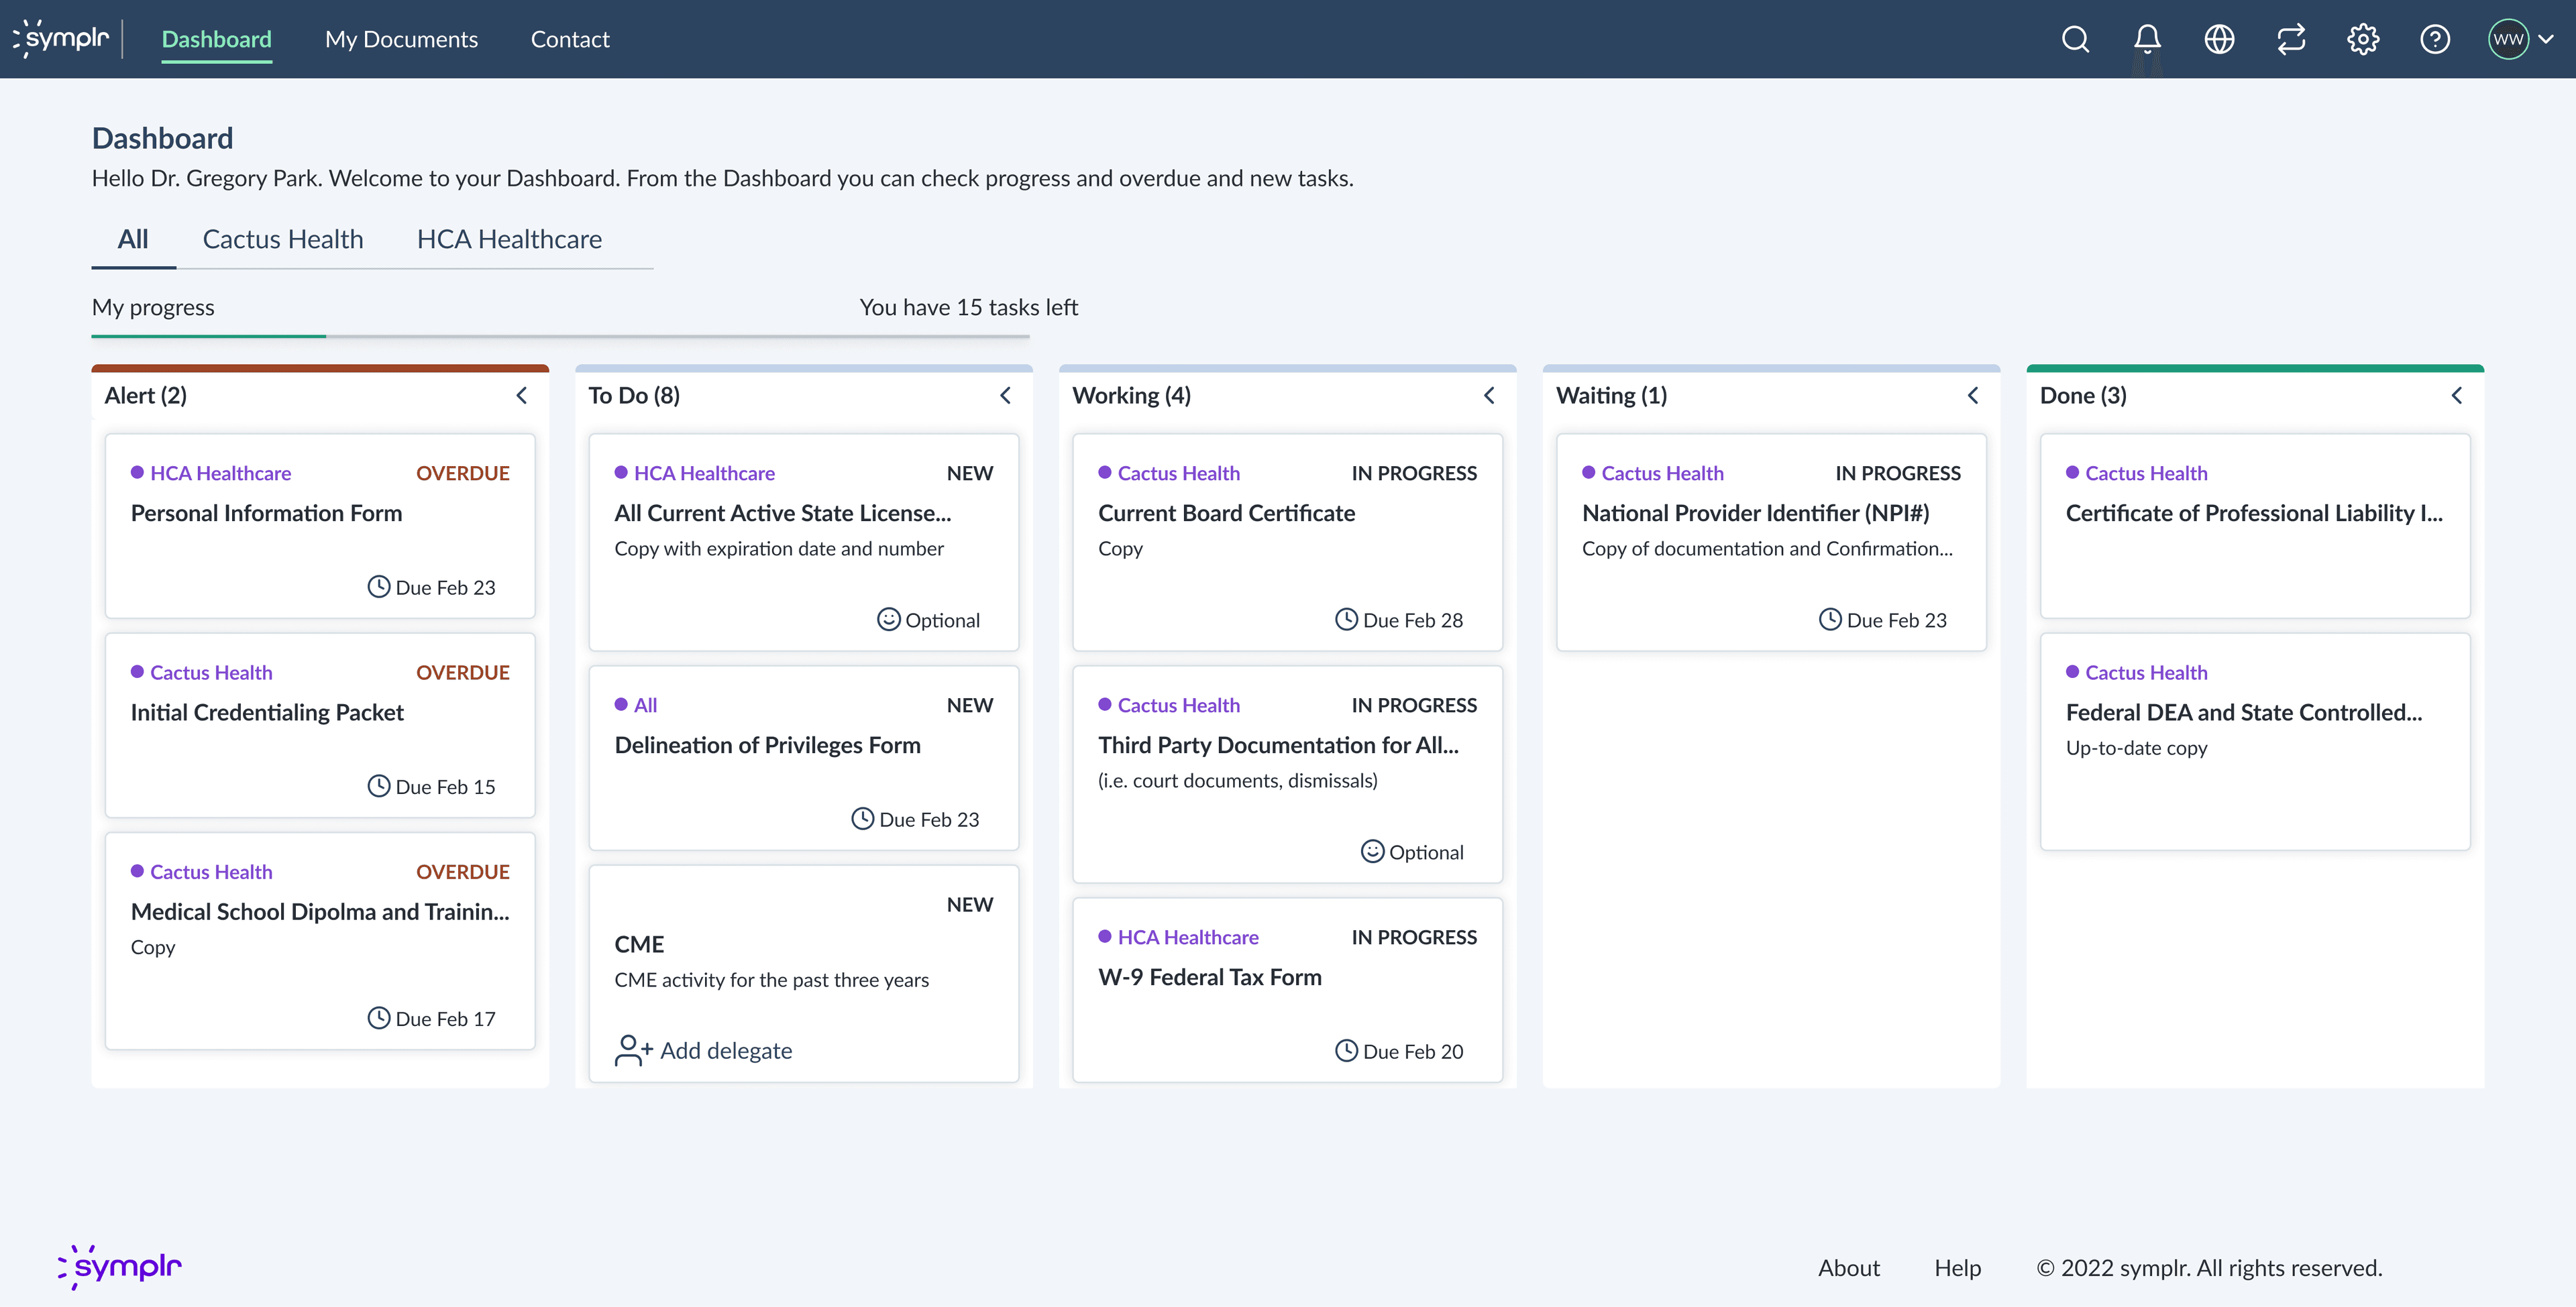Viewport: 2576px width, 1307px height.
Task: Collapse the To Do column
Action: click(x=1006, y=395)
